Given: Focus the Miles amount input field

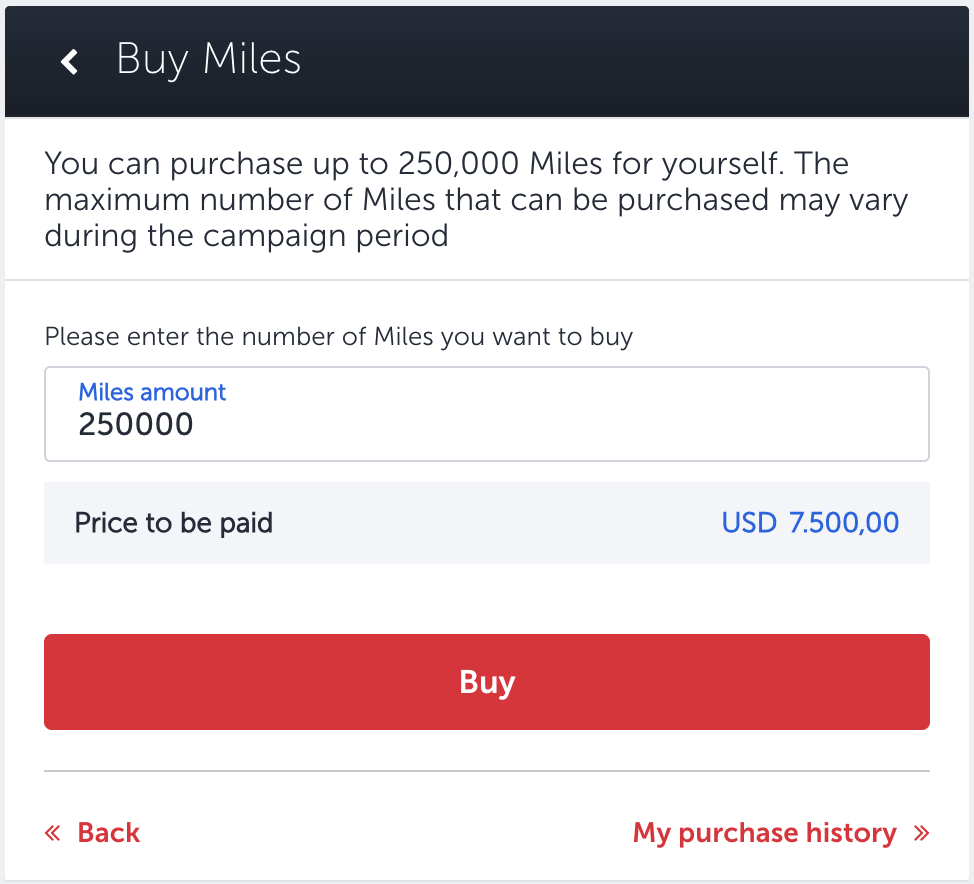Looking at the screenshot, I should [x=486, y=414].
